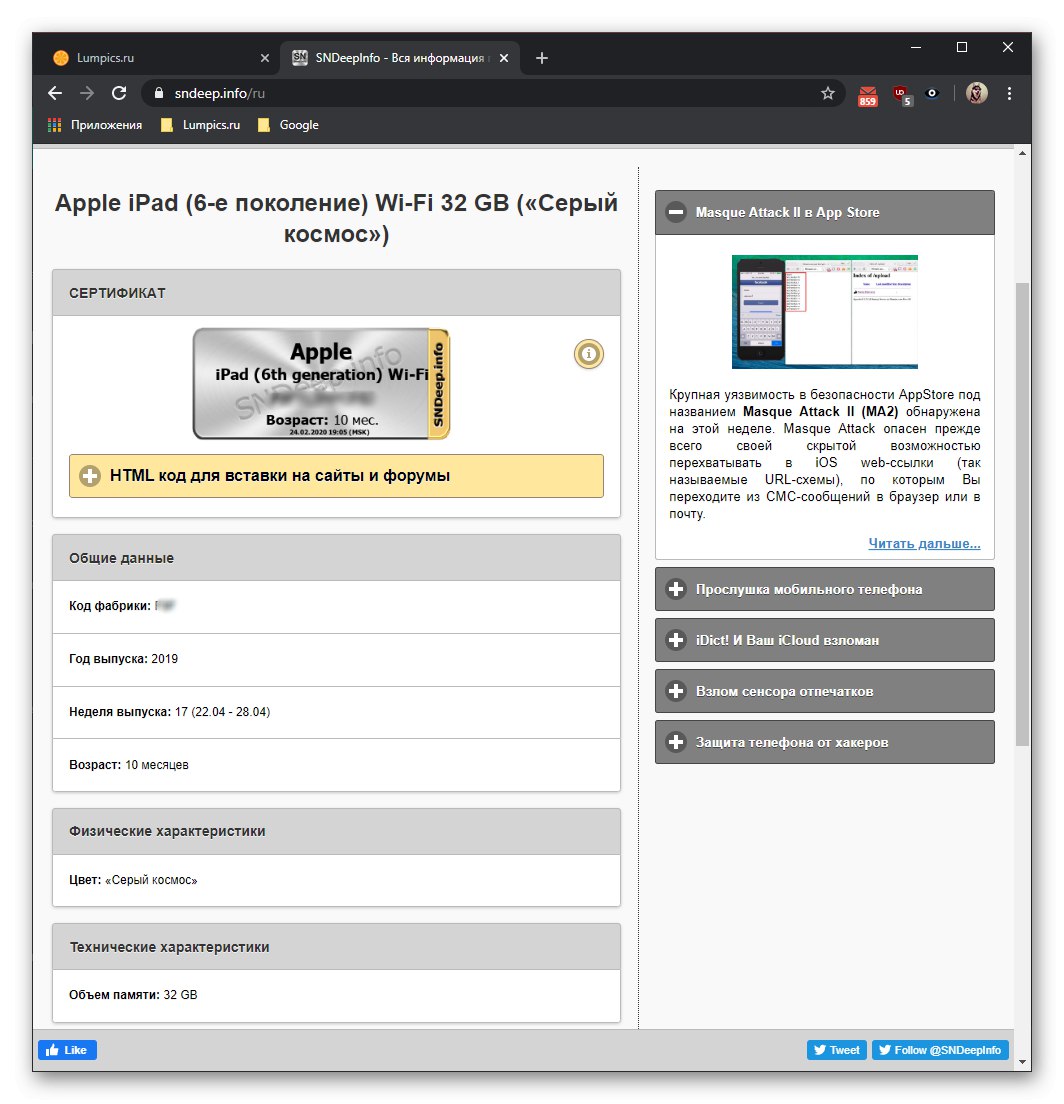The width and height of the screenshot is (1064, 1104).
Task: Minimize the Chrome window
Action: (915, 47)
